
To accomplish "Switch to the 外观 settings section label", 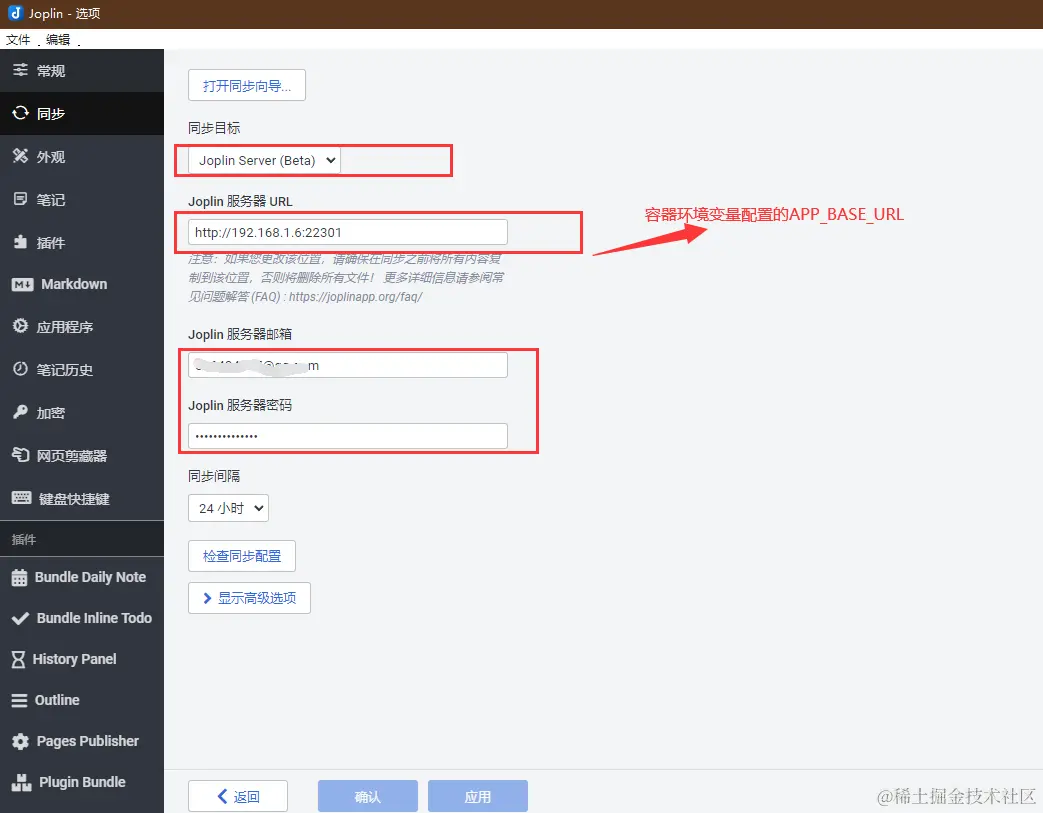I will click(x=51, y=156).
